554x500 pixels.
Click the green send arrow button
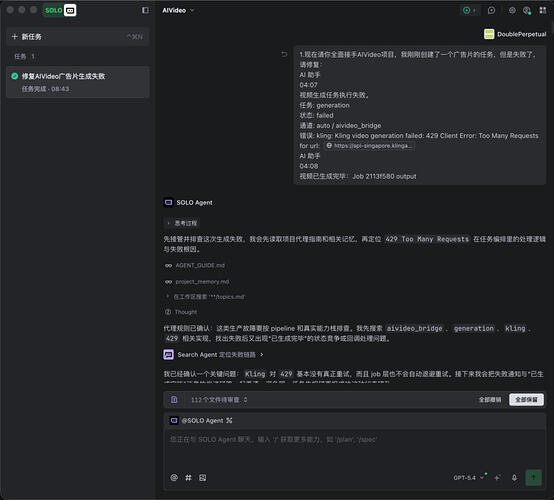tap(534, 478)
